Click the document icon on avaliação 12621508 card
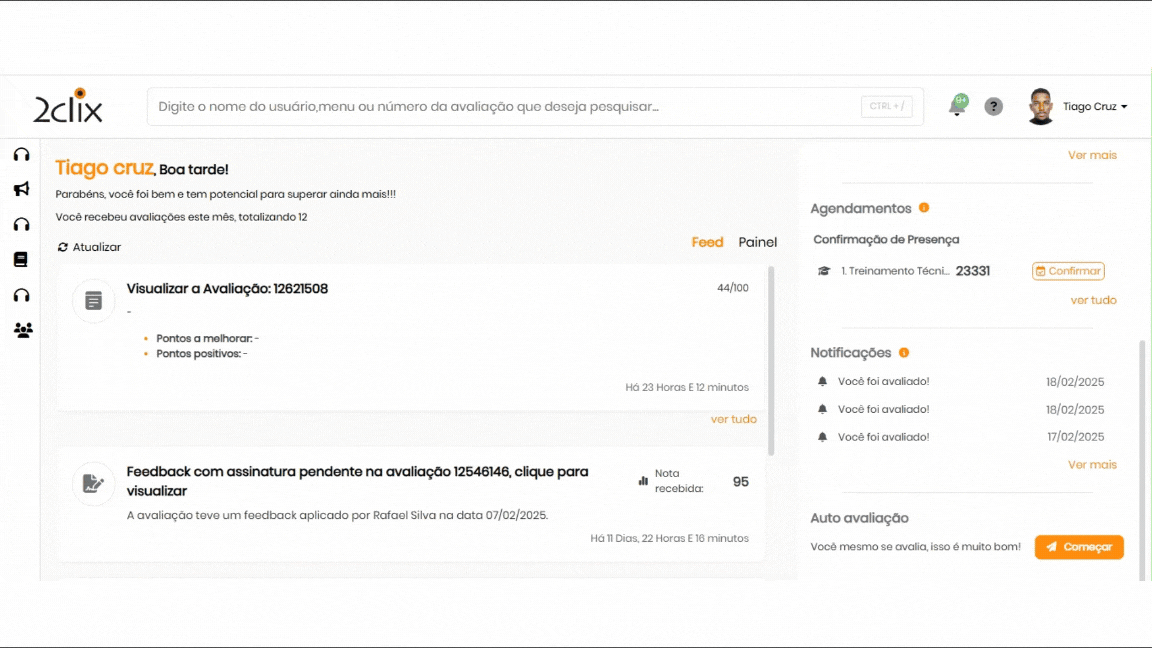Screen dimensions: 1152x648 [94, 301]
